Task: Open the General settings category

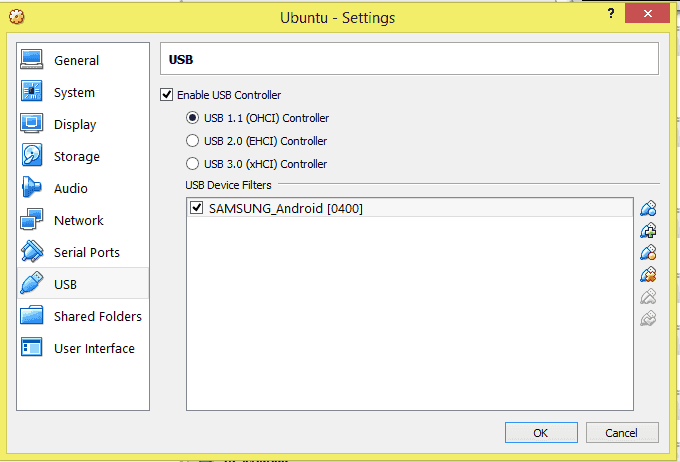Action: click(x=83, y=60)
